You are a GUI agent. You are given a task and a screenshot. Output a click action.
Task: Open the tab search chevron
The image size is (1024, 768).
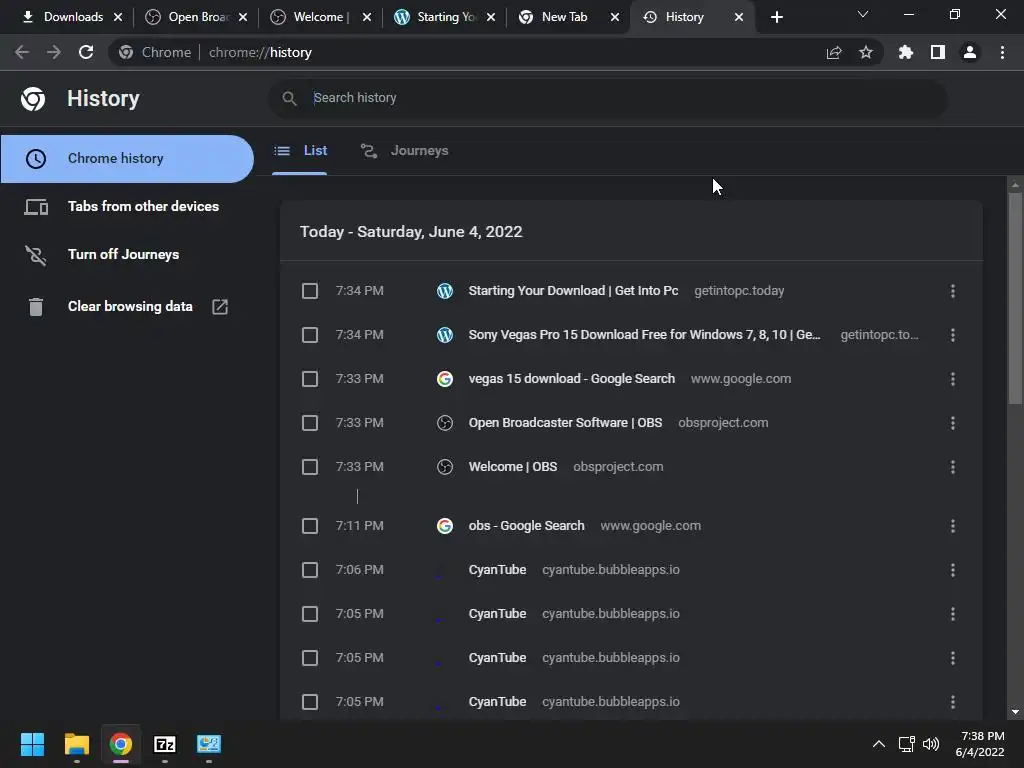coord(863,14)
